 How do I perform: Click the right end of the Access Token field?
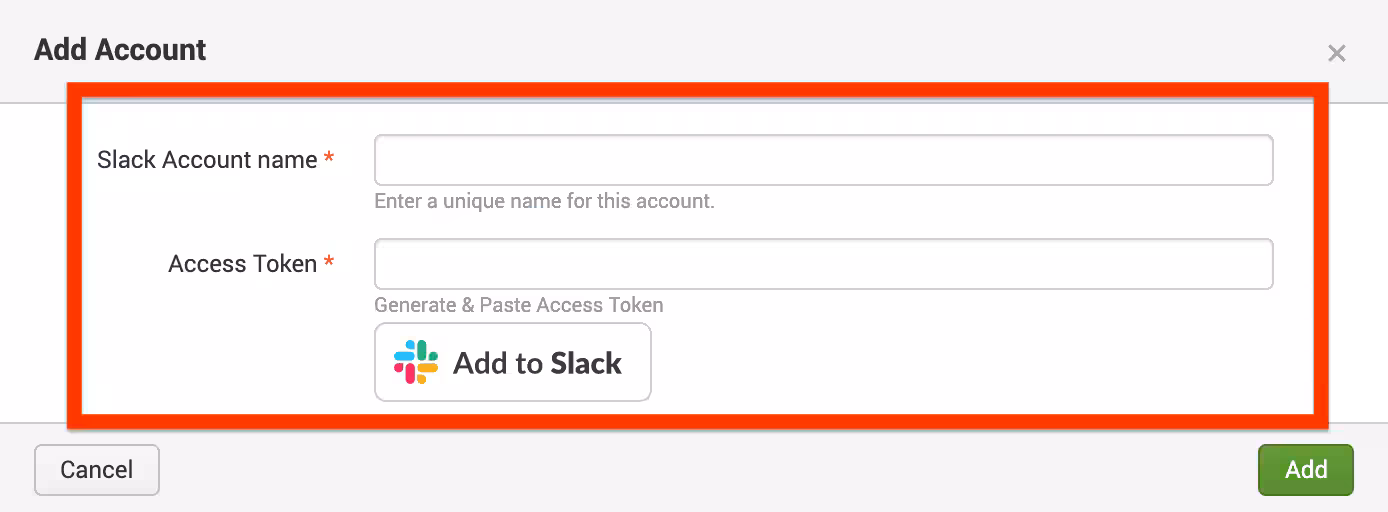1250,264
